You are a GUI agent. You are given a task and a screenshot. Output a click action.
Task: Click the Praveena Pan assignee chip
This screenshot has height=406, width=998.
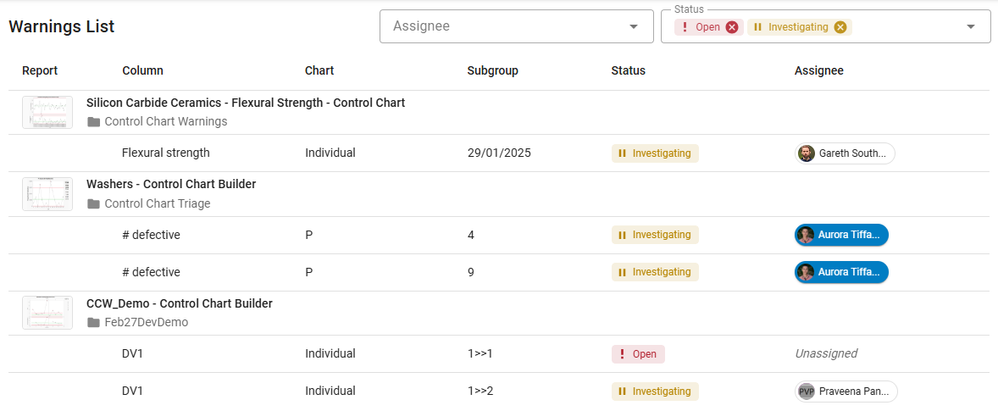coord(846,391)
